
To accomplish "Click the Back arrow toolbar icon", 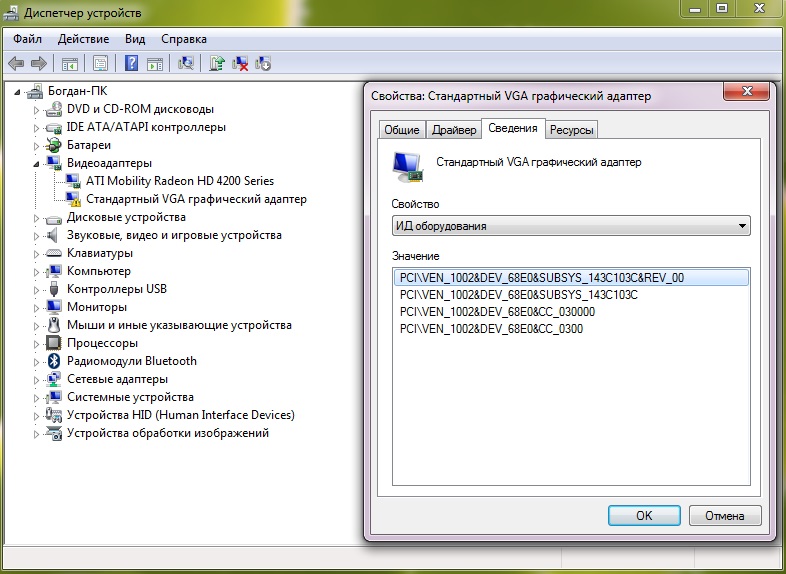I will [16, 64].
